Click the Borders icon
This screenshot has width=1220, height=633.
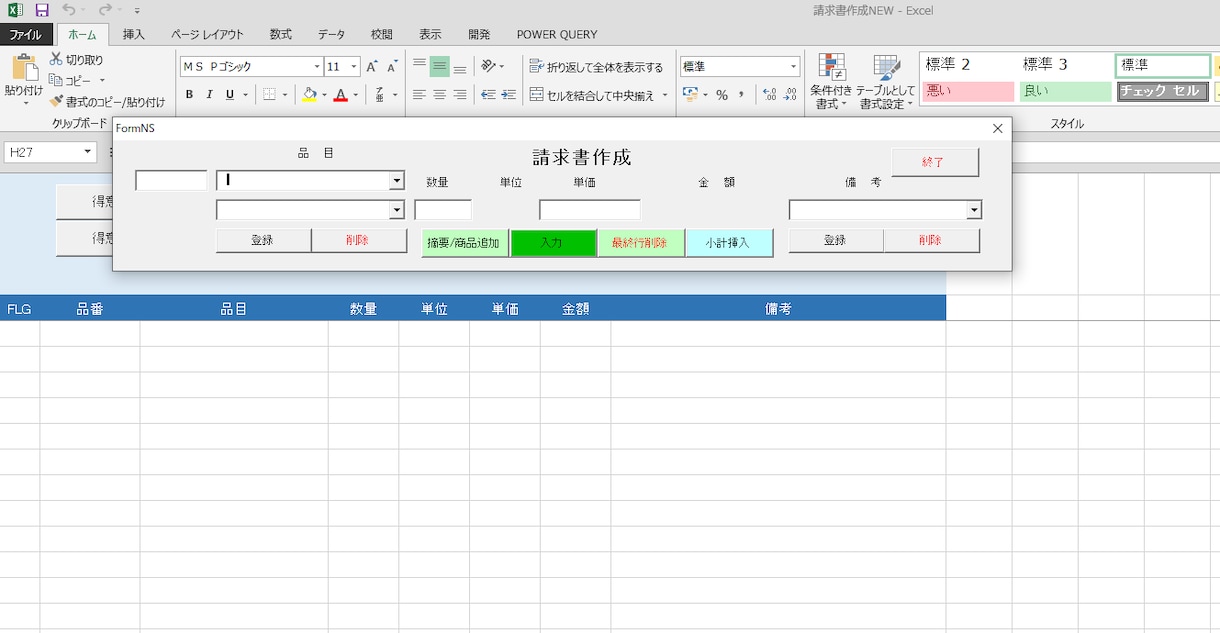(269, 95)
